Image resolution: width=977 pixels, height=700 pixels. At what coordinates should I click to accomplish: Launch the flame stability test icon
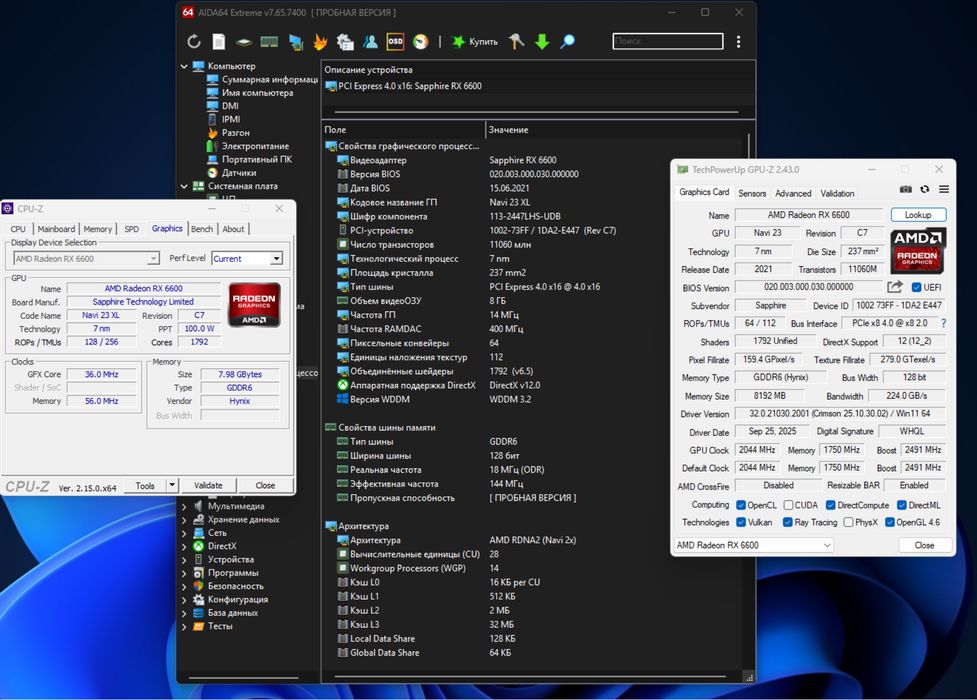[320, 42]
